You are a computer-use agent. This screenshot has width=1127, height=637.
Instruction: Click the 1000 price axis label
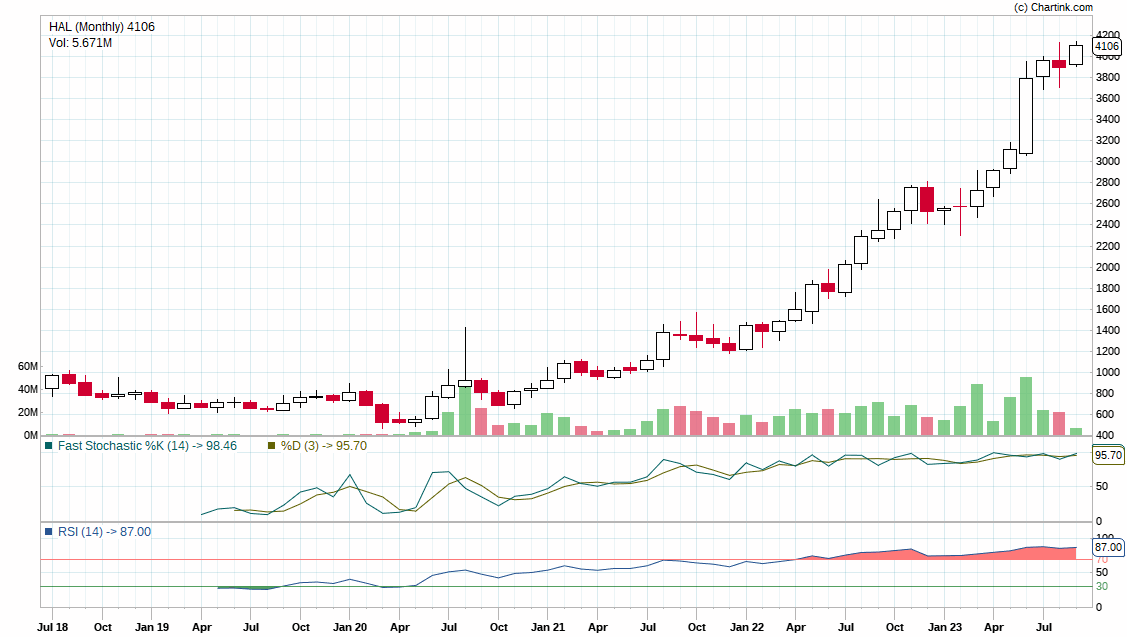point(1108,372)
